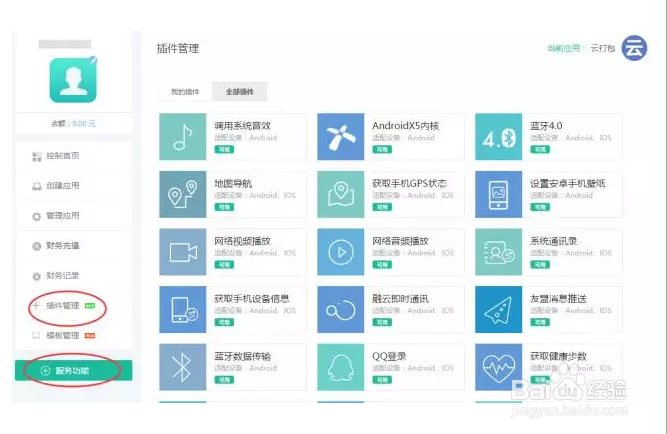Click the 插件管理 page heading
The image size is (667, 434).
tap(178, 49)
